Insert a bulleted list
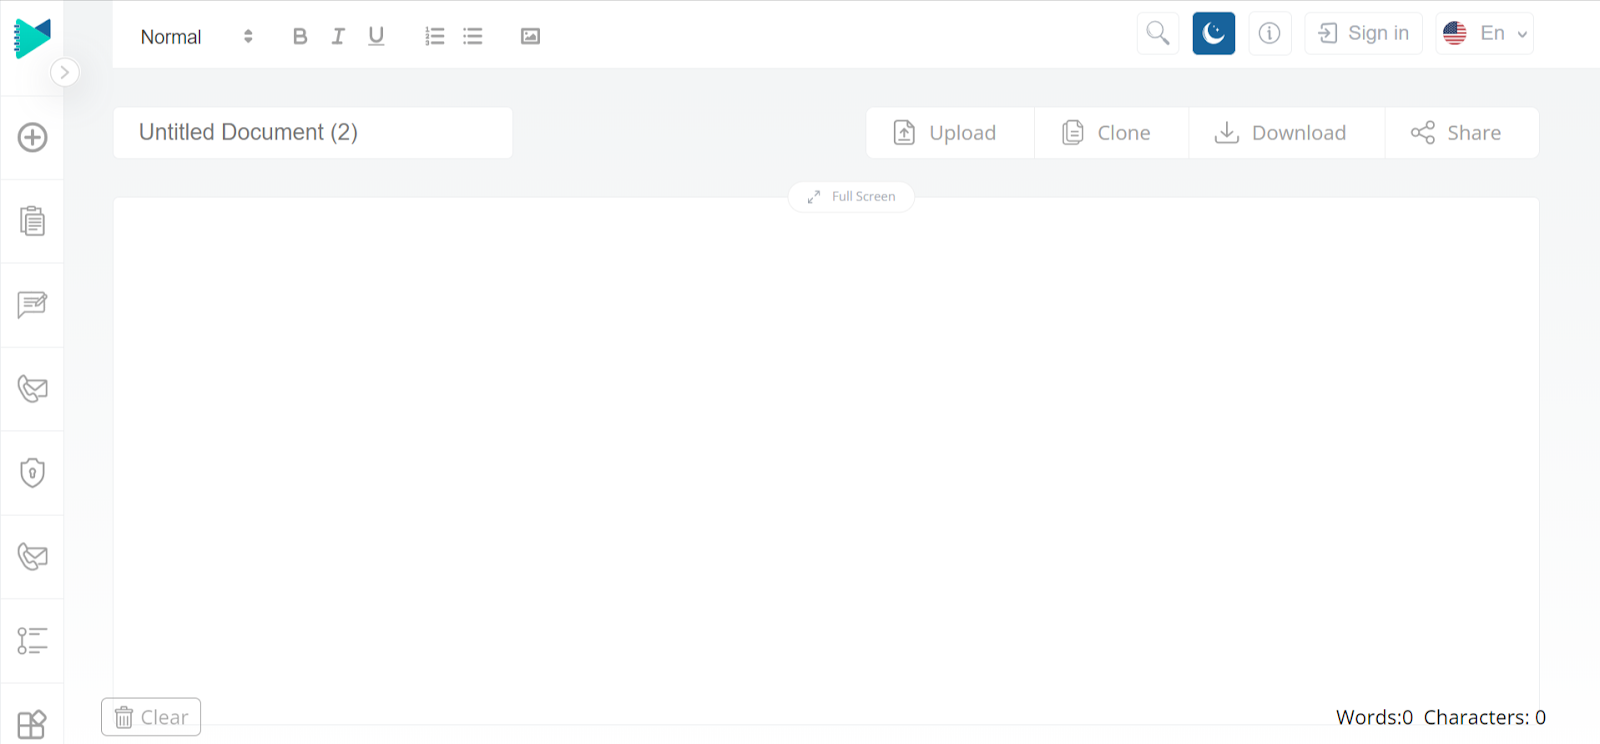 pos(473,36)
